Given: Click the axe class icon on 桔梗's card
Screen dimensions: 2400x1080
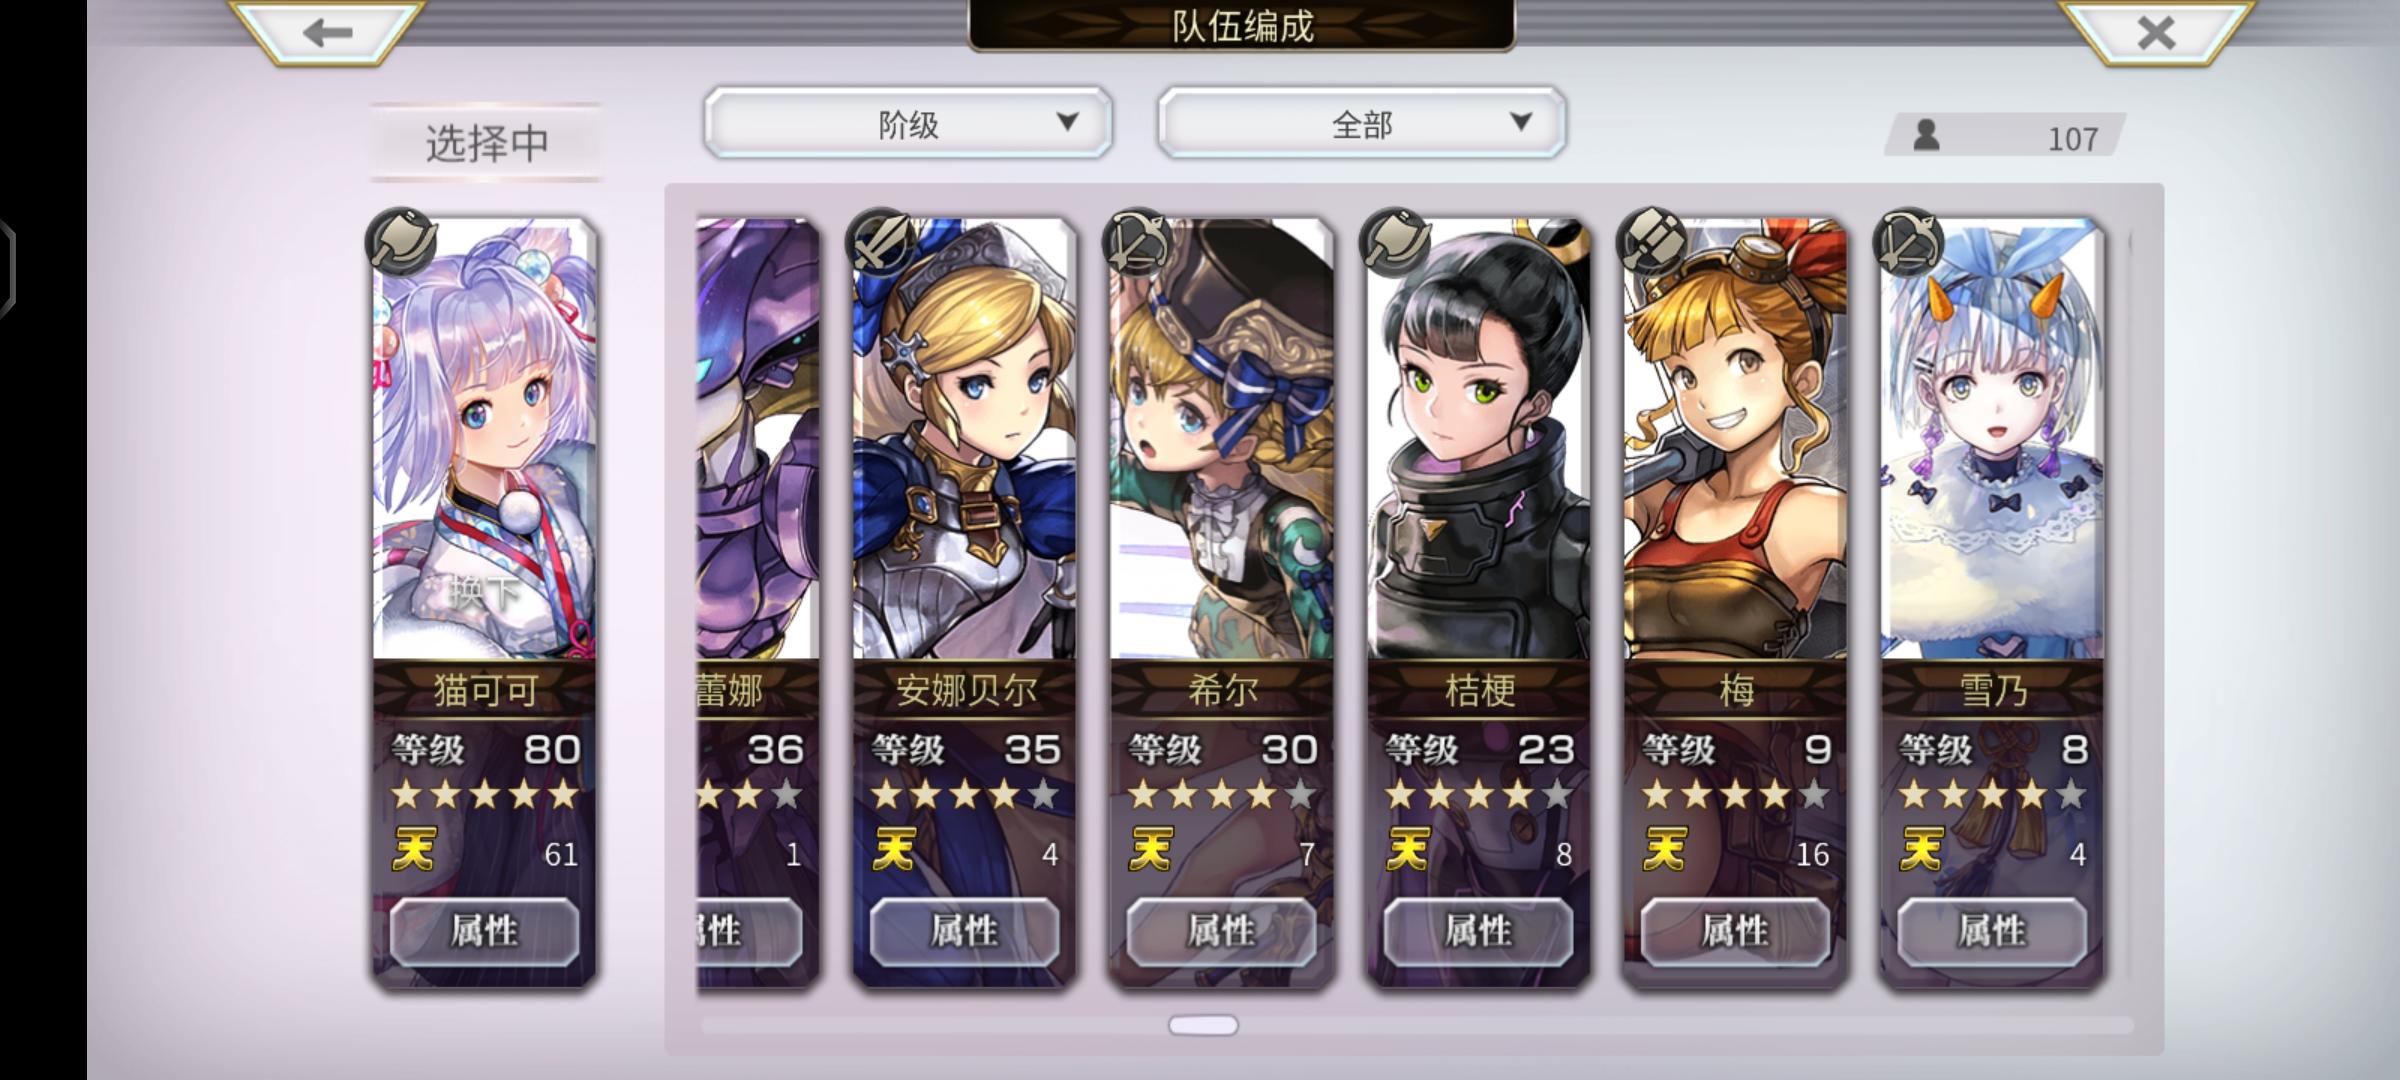Looking at the screenshot, I should click(x=1395, y=241).
